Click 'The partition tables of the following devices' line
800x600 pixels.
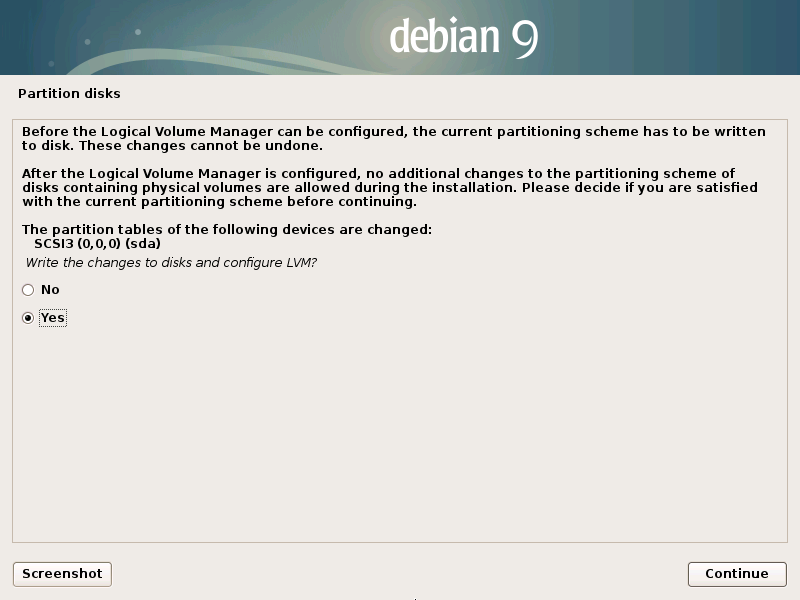[x=227, y=230]
